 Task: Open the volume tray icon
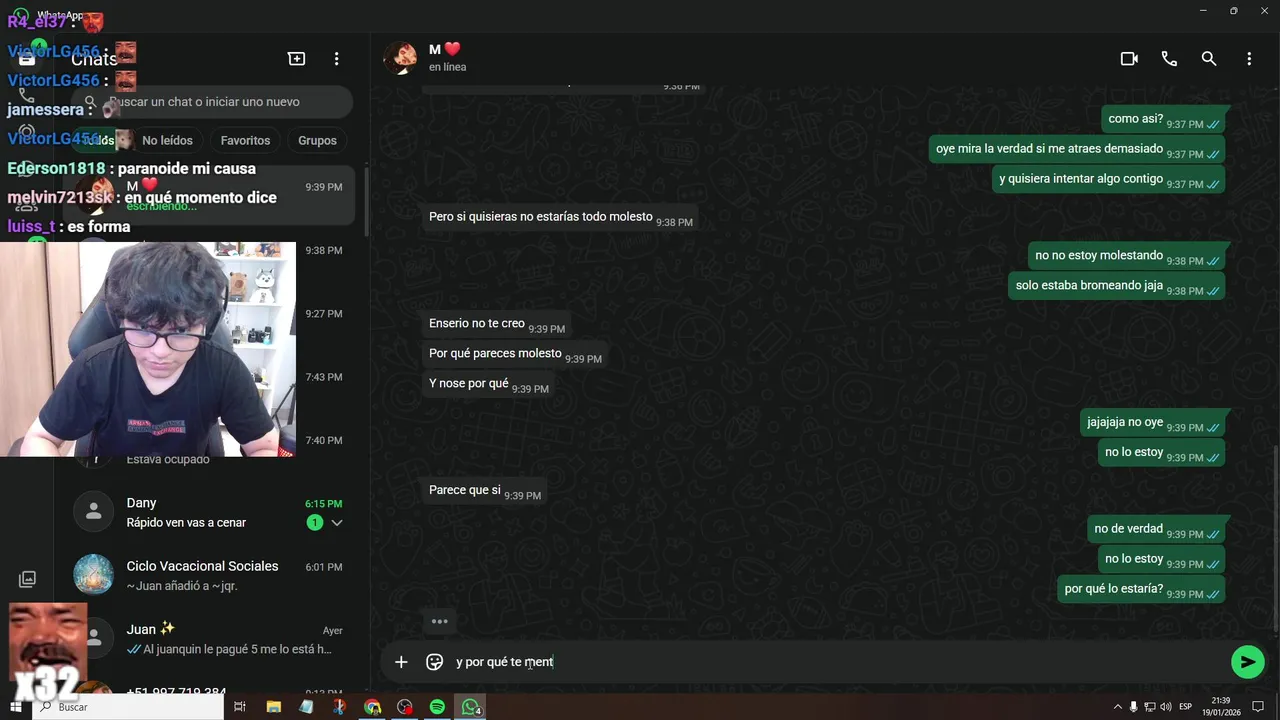pyautogui.click(x=1165, y=707)
